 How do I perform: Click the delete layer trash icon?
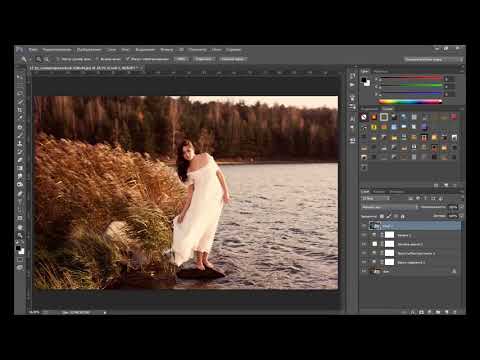[x=455, y=312]
